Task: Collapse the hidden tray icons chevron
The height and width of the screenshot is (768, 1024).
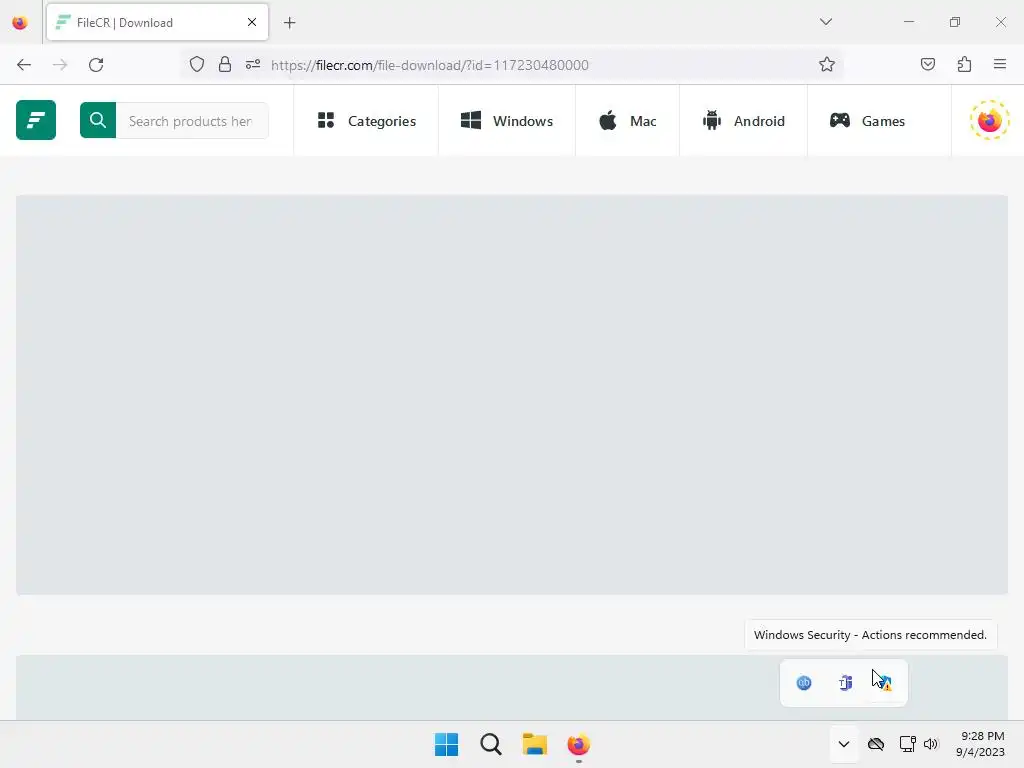Action: pos(844,744)
